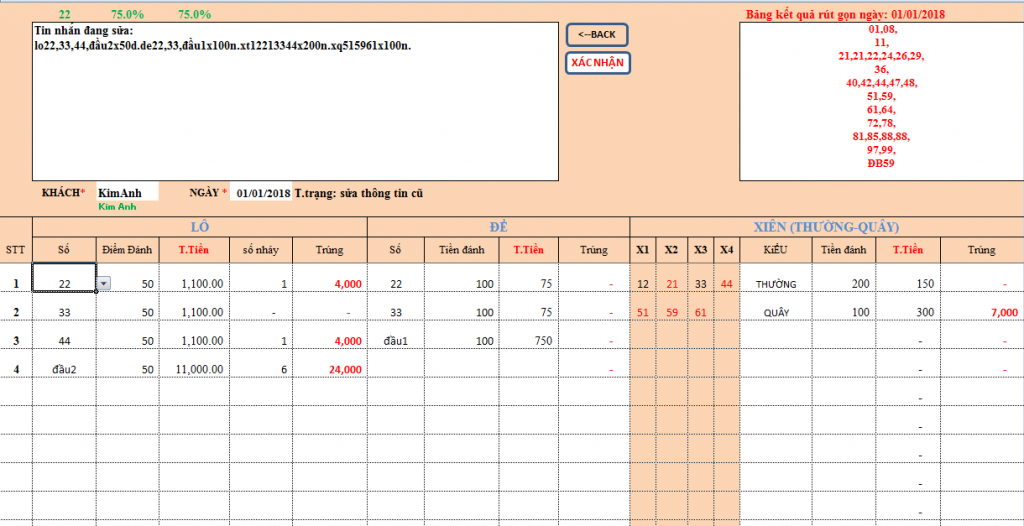The image size is (1024, 526).
Task: Select Lô number cell containing 33
Action: tap(64, 313)
